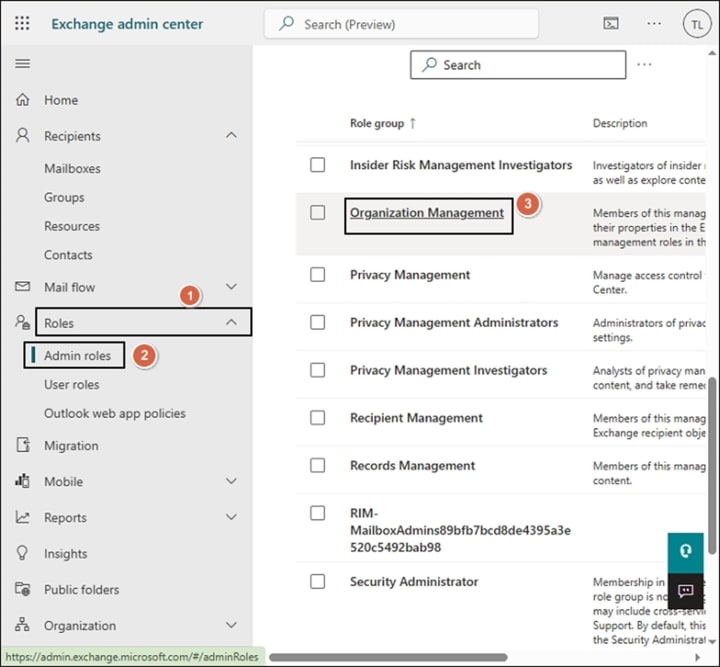Screen dimensions: 720x667
Task: Open the Groups page
Action: [64, 197]
